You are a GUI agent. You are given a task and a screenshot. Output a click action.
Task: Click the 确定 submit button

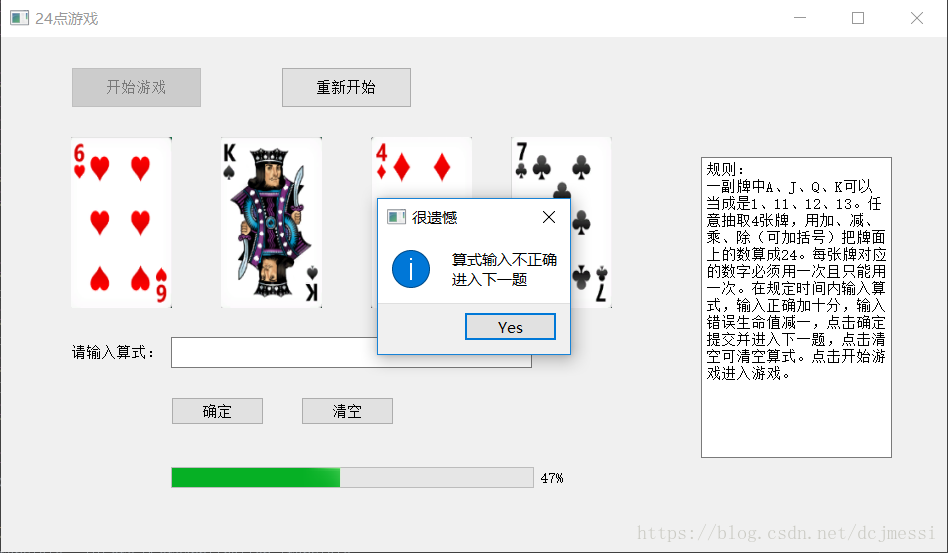coord(218,411)
